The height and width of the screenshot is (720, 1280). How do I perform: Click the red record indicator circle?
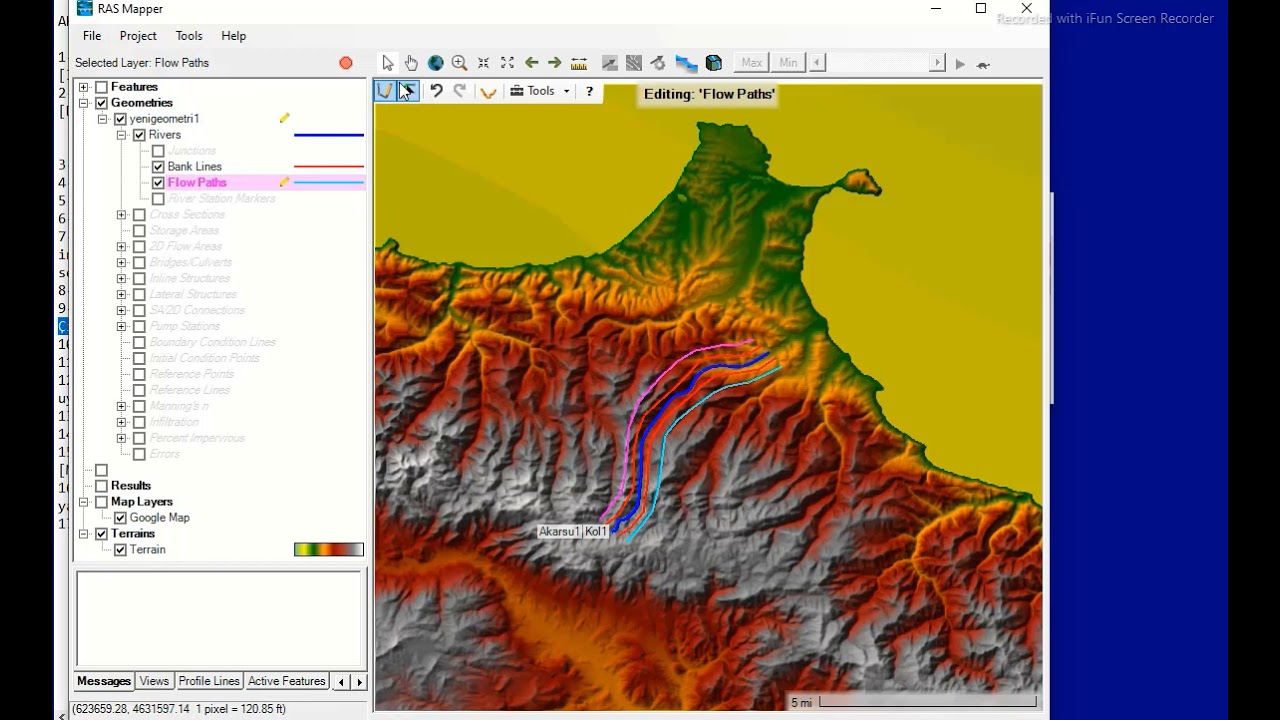pos(346,63)
